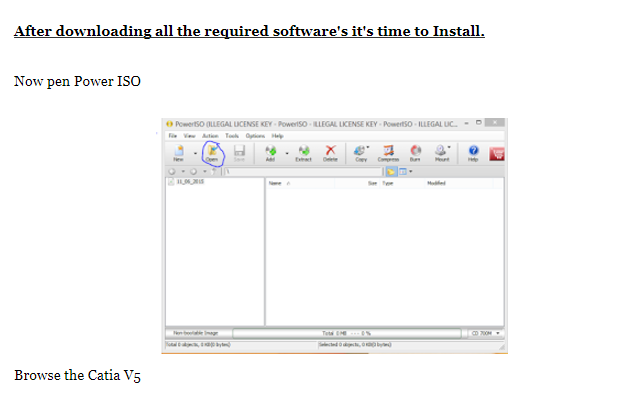Click the Up one level icon
The height and width of the screenshot is (407, 620).
pos(214,172)
